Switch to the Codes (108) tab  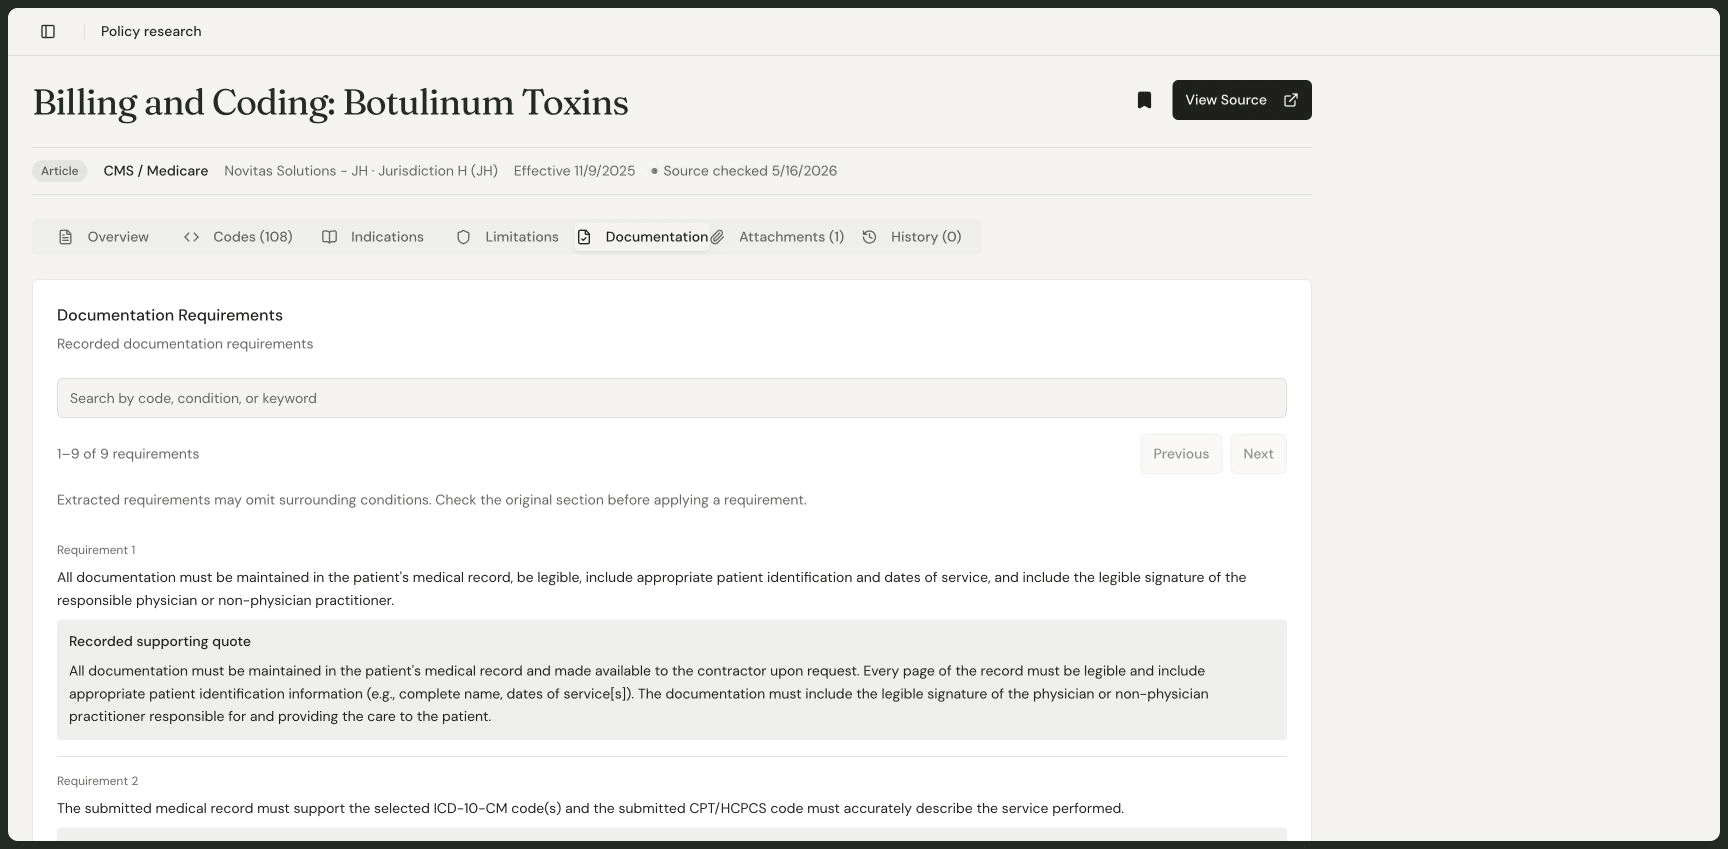tap(238, 237)
